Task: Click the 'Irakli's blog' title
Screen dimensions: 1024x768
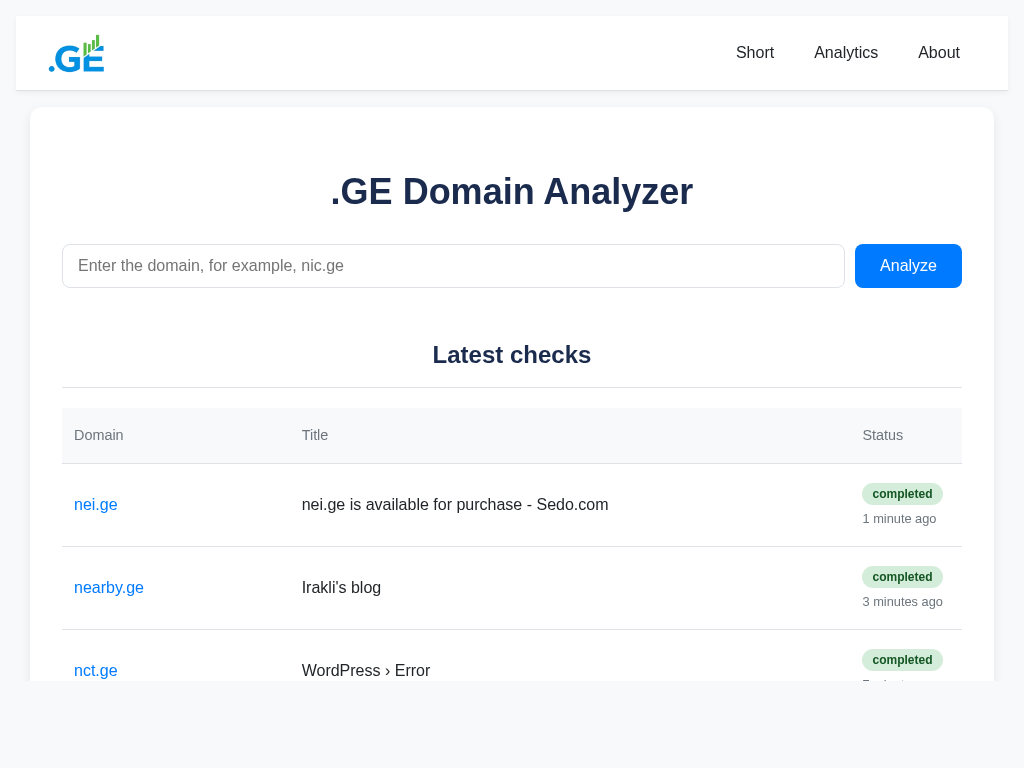Action: pyautogui.click(x=341, y=588)
